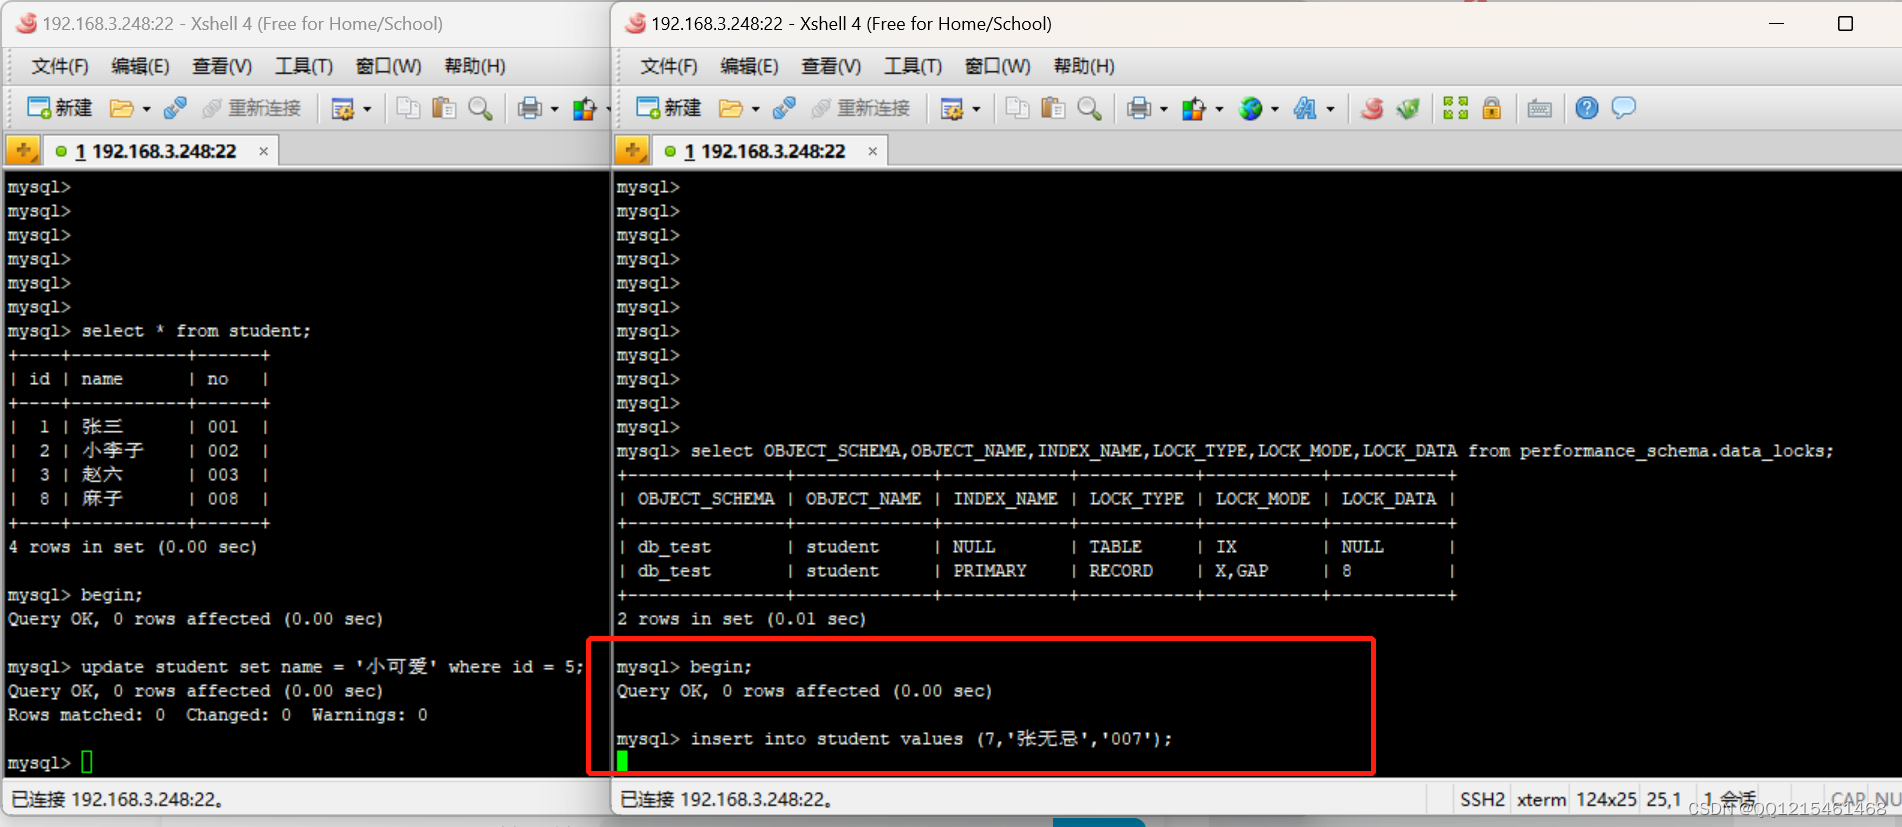
Task: Open 帮助(H) menu in right window
Action: coord(1084,66)
